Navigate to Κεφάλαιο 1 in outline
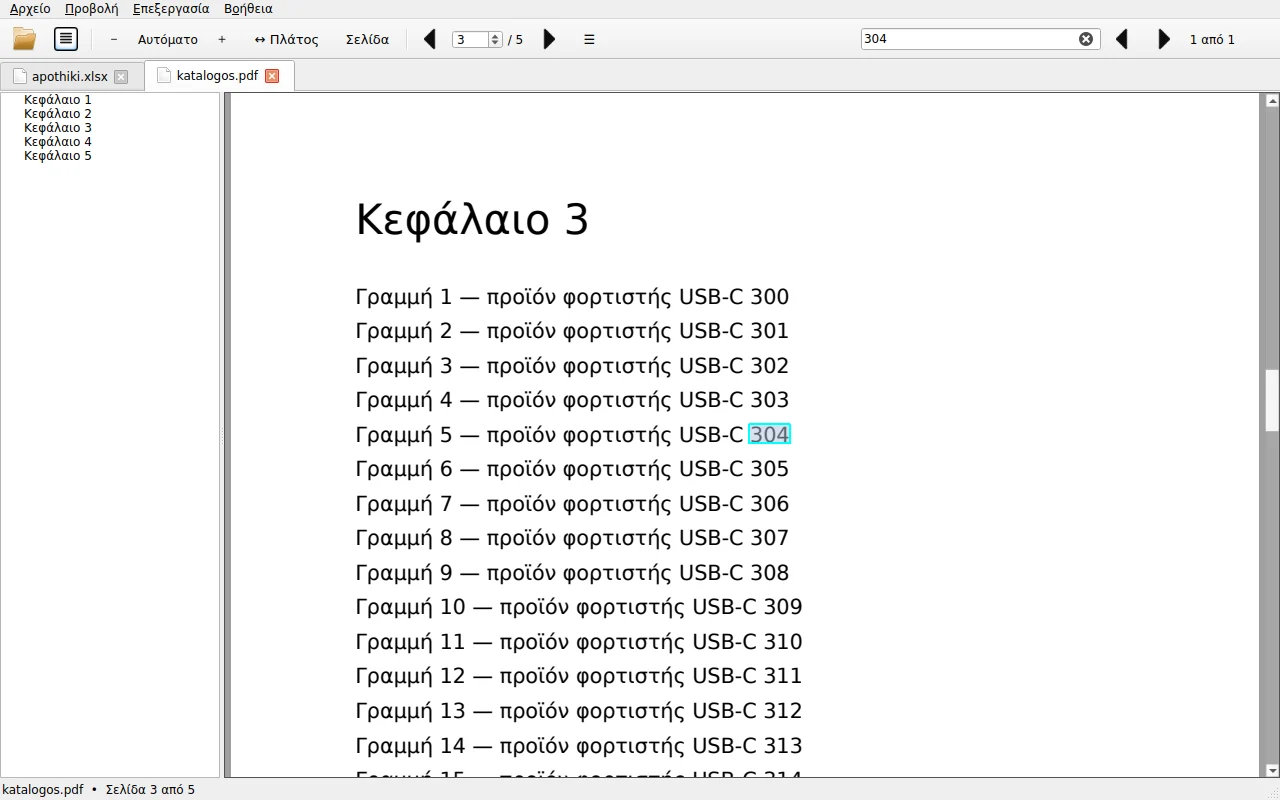This screenshot has height=800, width=1280. click(x=58, y=100)
